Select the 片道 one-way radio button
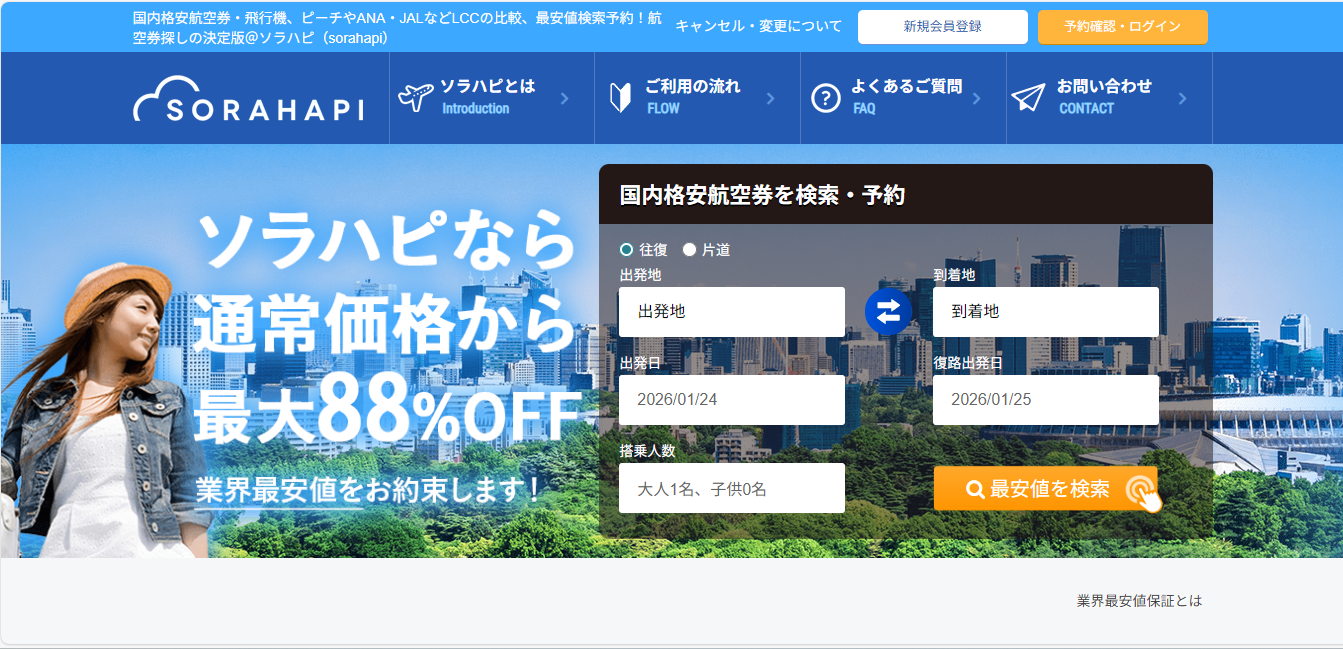Viewport: 1343px width, 649px height. point(689,250)
